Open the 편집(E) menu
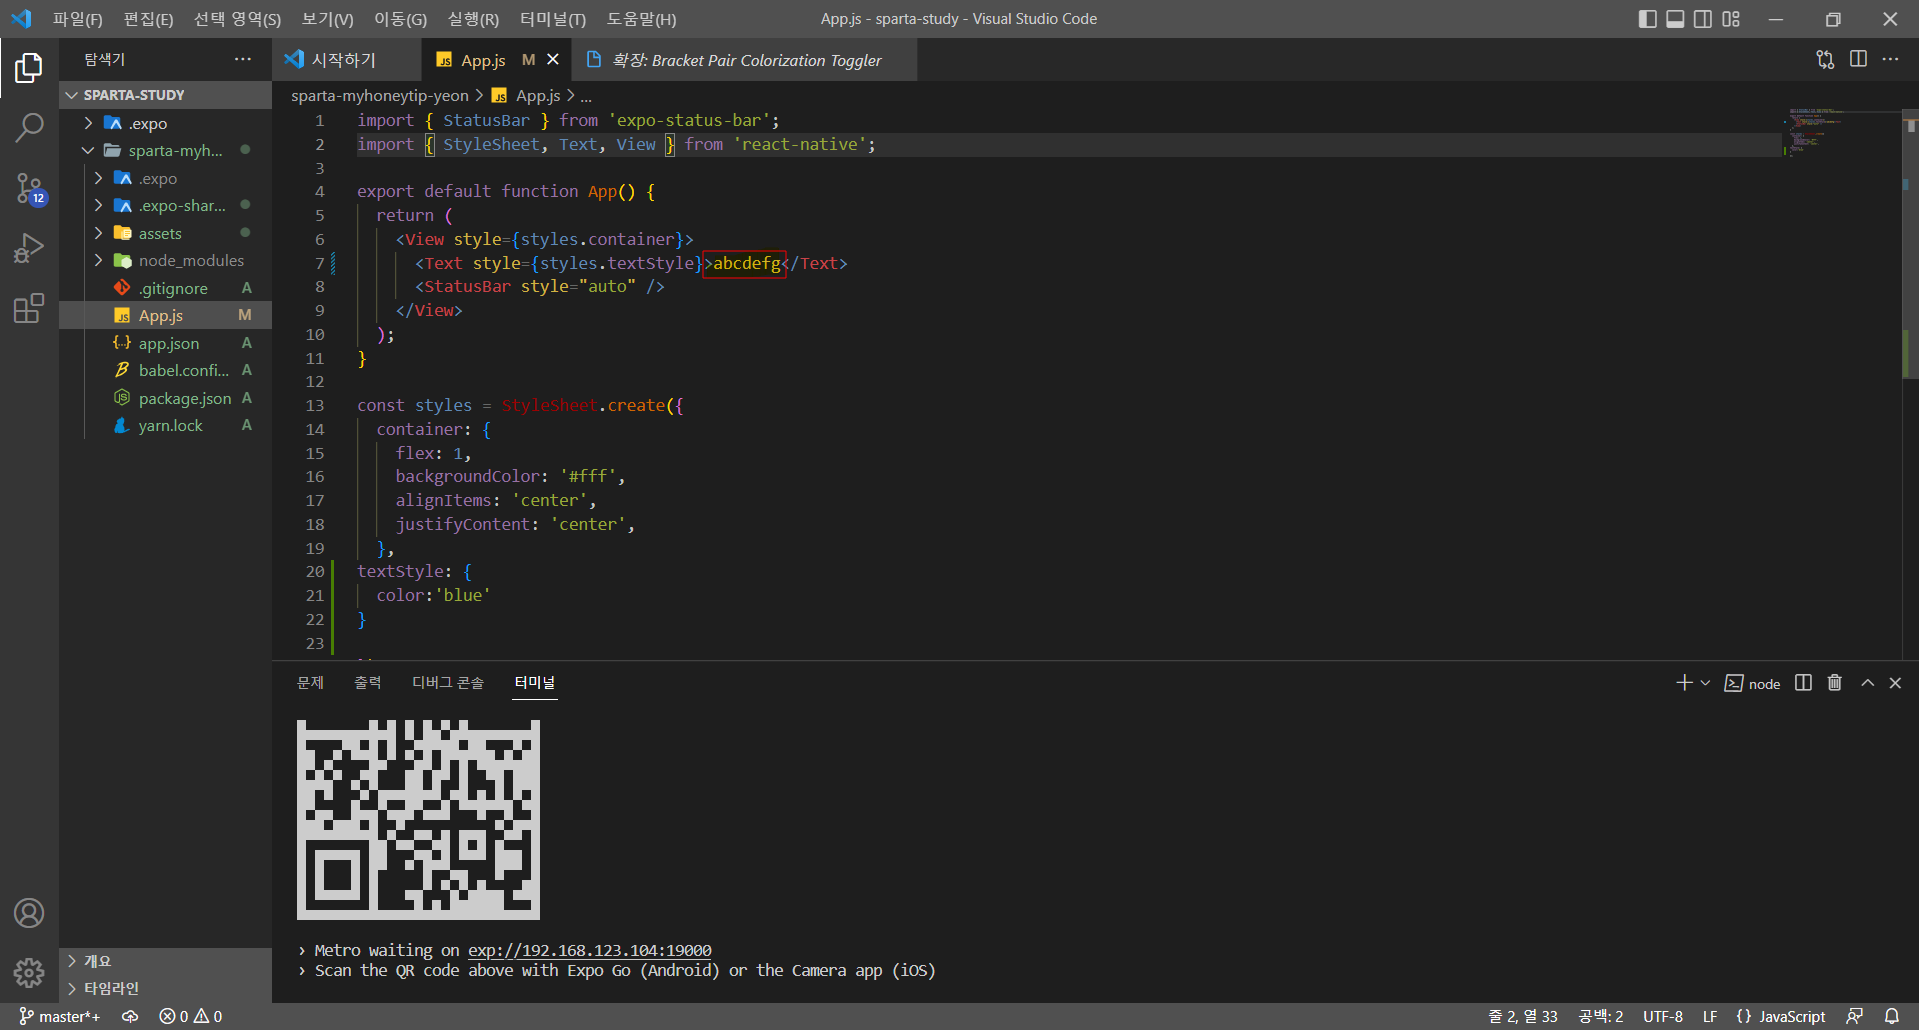 point(148,19)
